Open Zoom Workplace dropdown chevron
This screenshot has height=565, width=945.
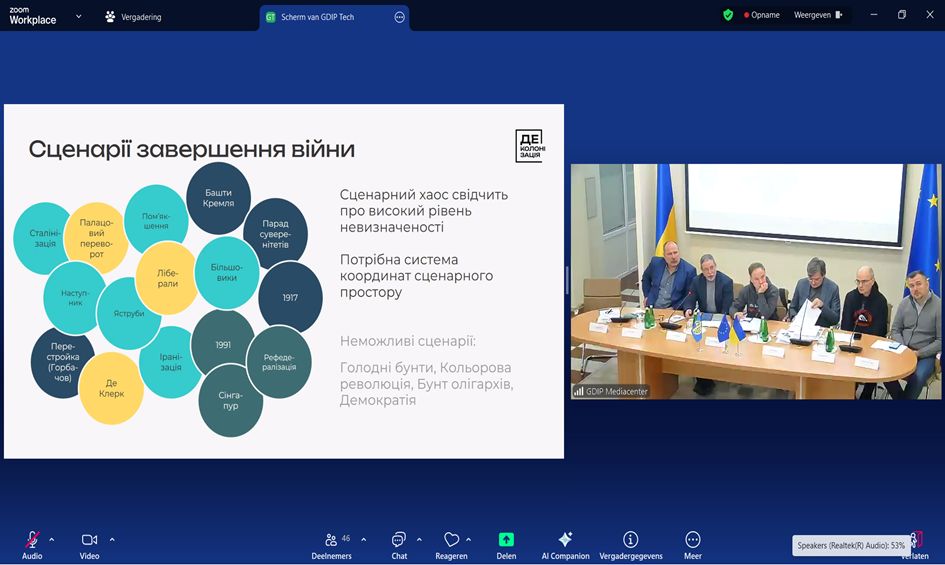(x=79, y=16)
